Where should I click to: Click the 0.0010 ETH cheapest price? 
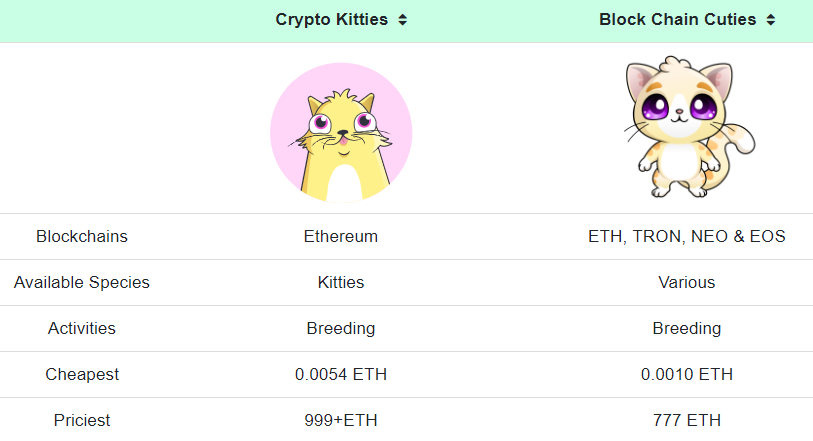click(687, 374)
